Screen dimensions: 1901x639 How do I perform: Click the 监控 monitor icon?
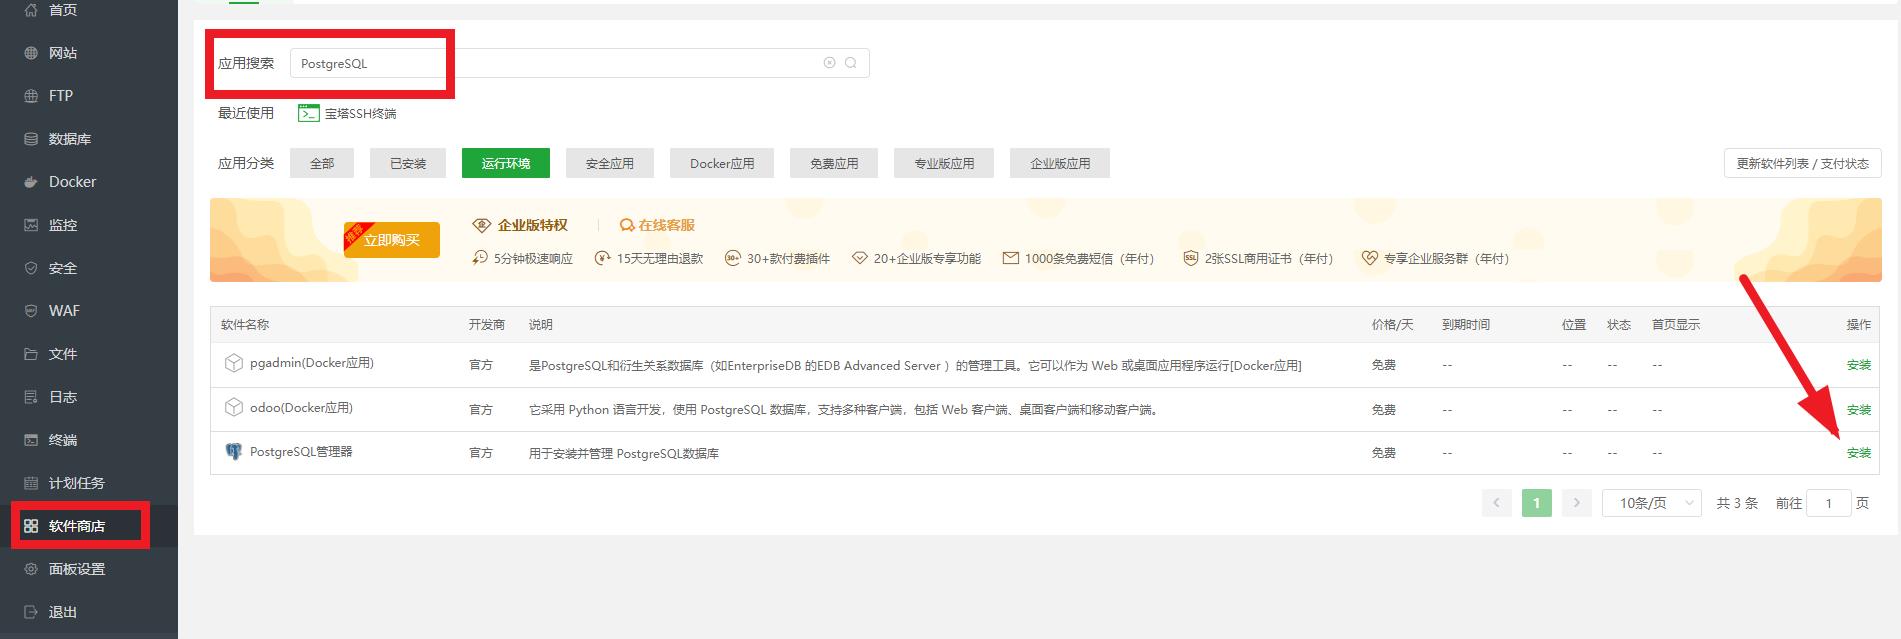[31, 225]
